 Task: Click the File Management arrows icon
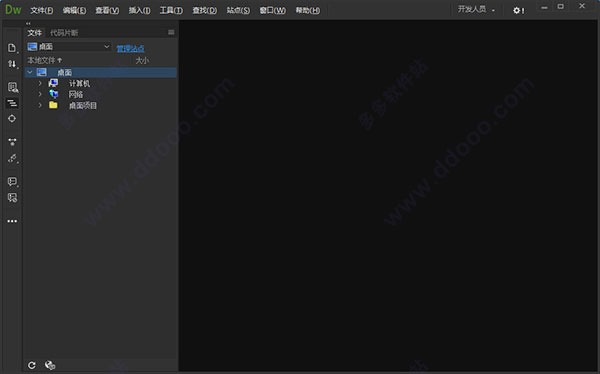[x=12, y=64]
